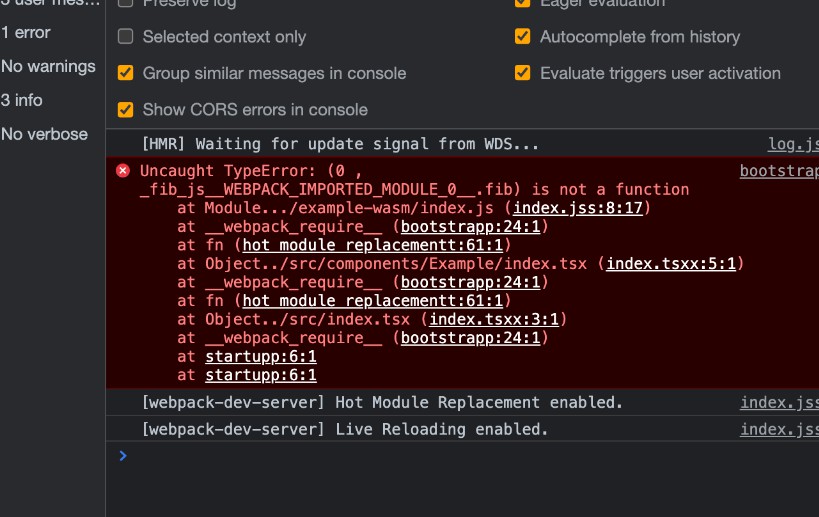Open first startupp:6:1 link
Screen dimensions: 819x517
click(x=261, y=357)
